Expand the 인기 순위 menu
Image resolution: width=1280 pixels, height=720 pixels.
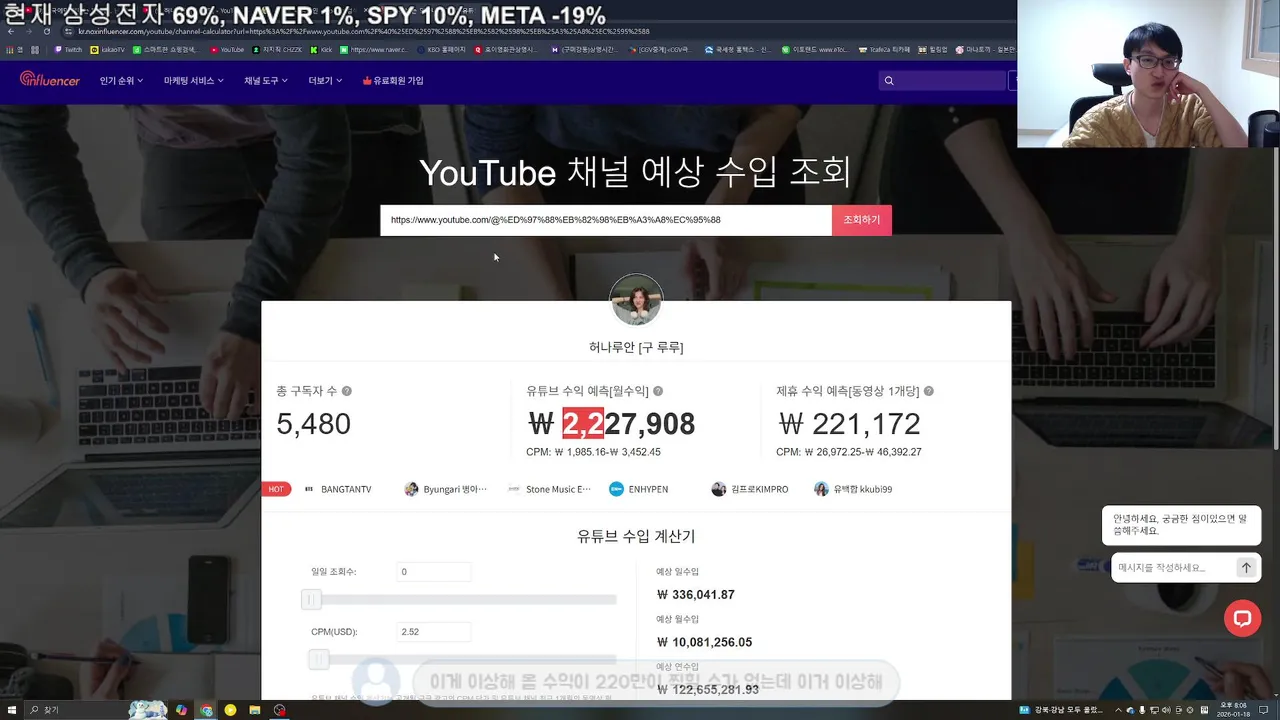point(121,81)
